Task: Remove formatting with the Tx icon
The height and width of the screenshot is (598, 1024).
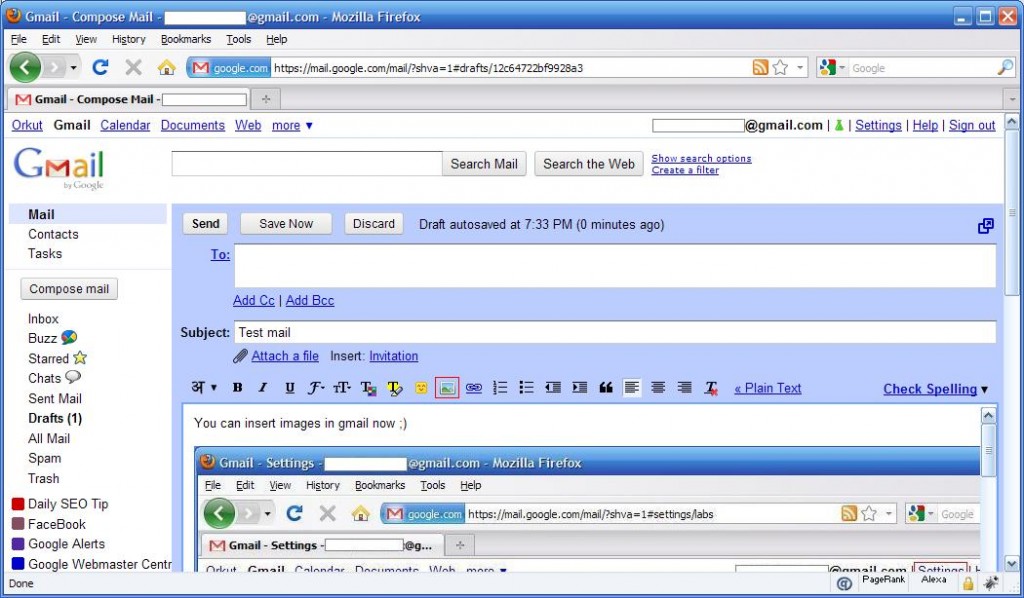Action: click(711, 388)
